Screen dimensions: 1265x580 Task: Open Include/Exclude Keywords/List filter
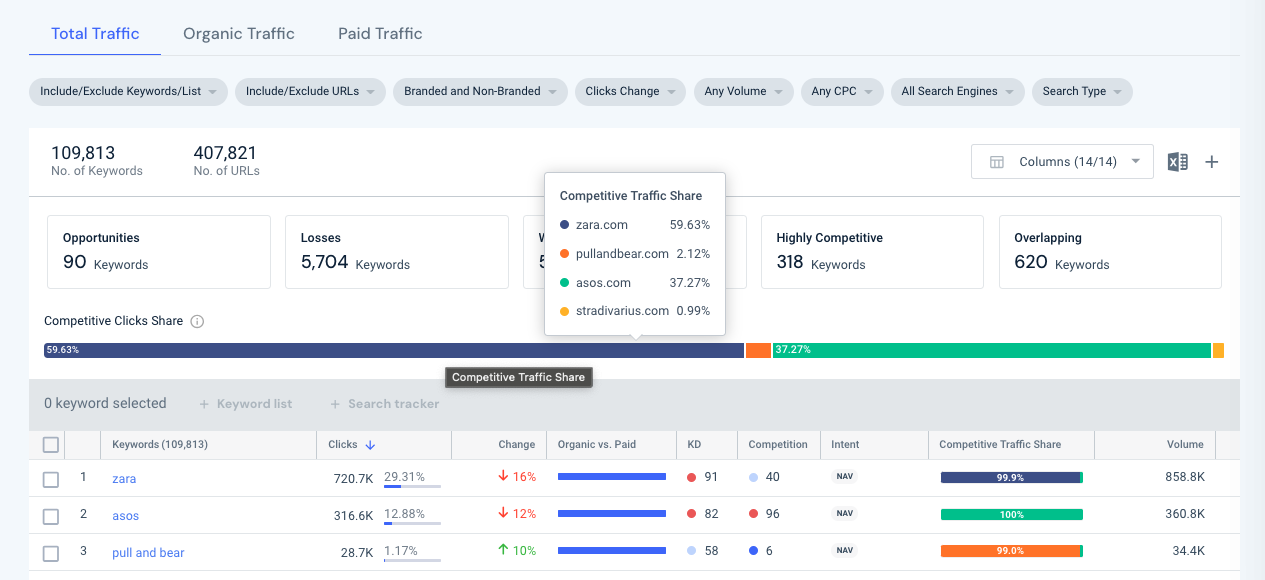[x=129, y=91]
